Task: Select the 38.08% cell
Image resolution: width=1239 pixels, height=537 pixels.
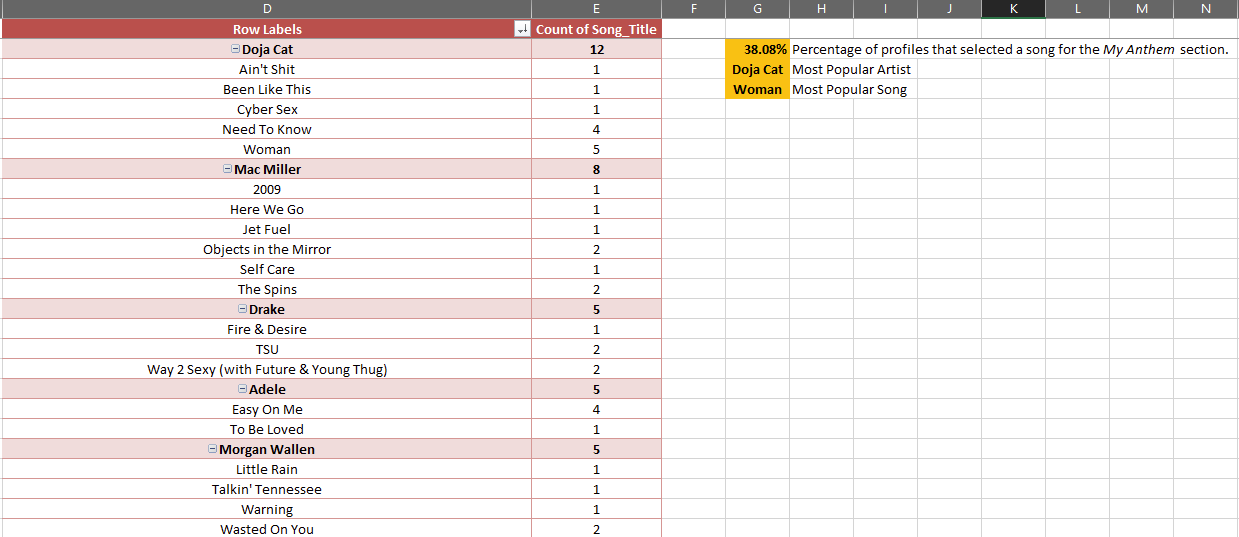Action: pos(757,49)
